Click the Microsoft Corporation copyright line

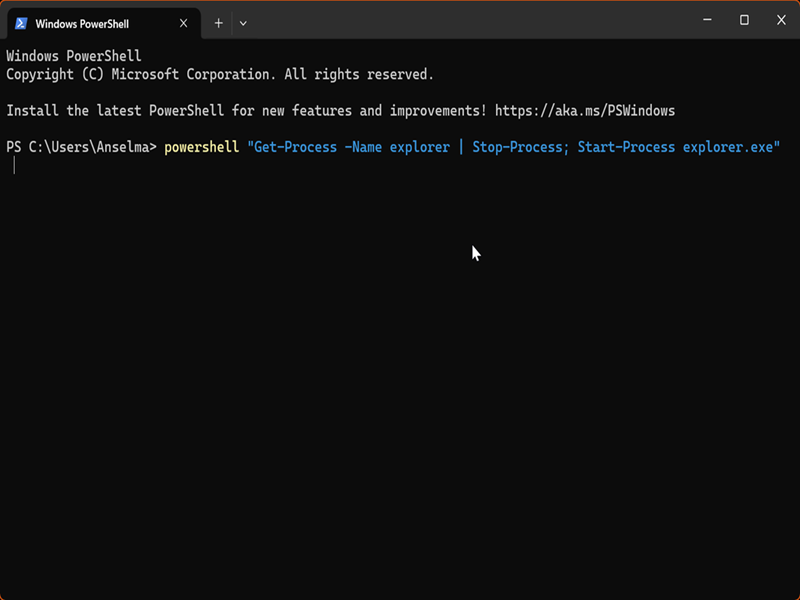point(220,74)
